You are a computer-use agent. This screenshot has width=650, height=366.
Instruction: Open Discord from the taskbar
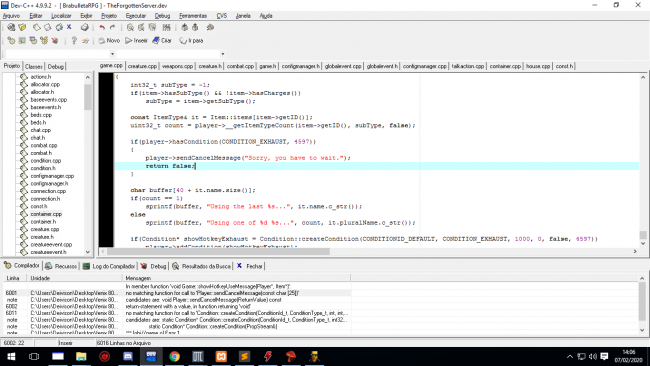point(128,356)
